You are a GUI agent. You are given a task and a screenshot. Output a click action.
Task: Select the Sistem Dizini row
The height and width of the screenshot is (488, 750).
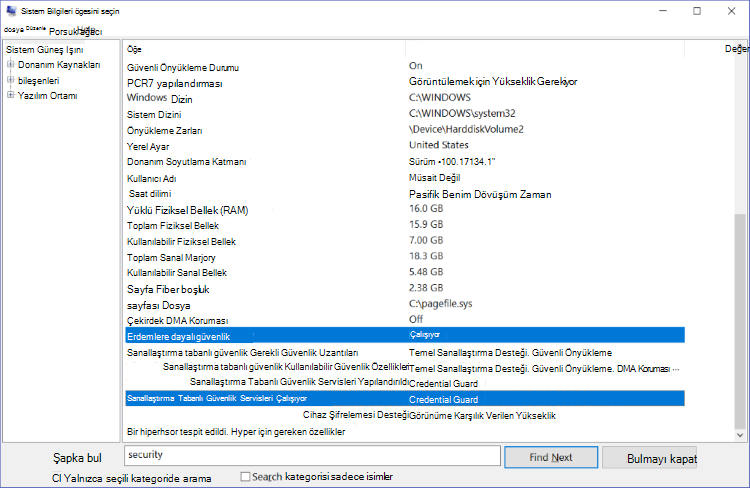coord(405,114)
